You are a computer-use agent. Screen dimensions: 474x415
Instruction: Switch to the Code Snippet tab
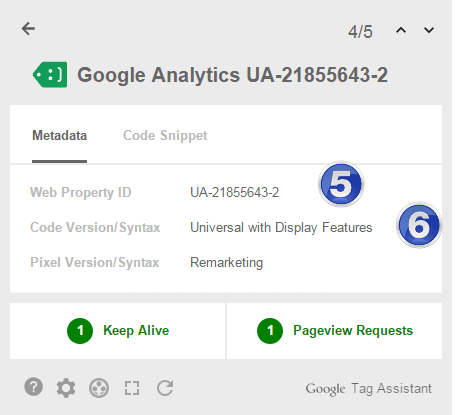[165, 136]
